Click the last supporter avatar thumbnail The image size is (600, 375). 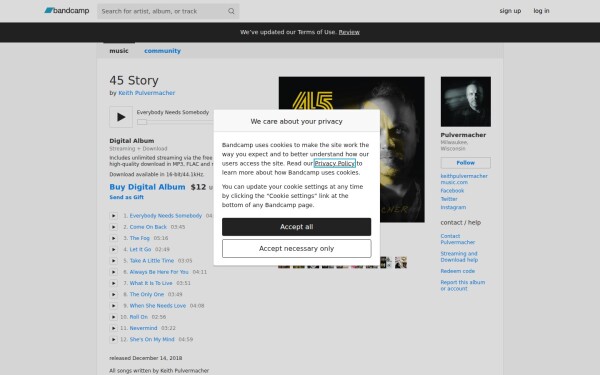click(x=401, y=262)
